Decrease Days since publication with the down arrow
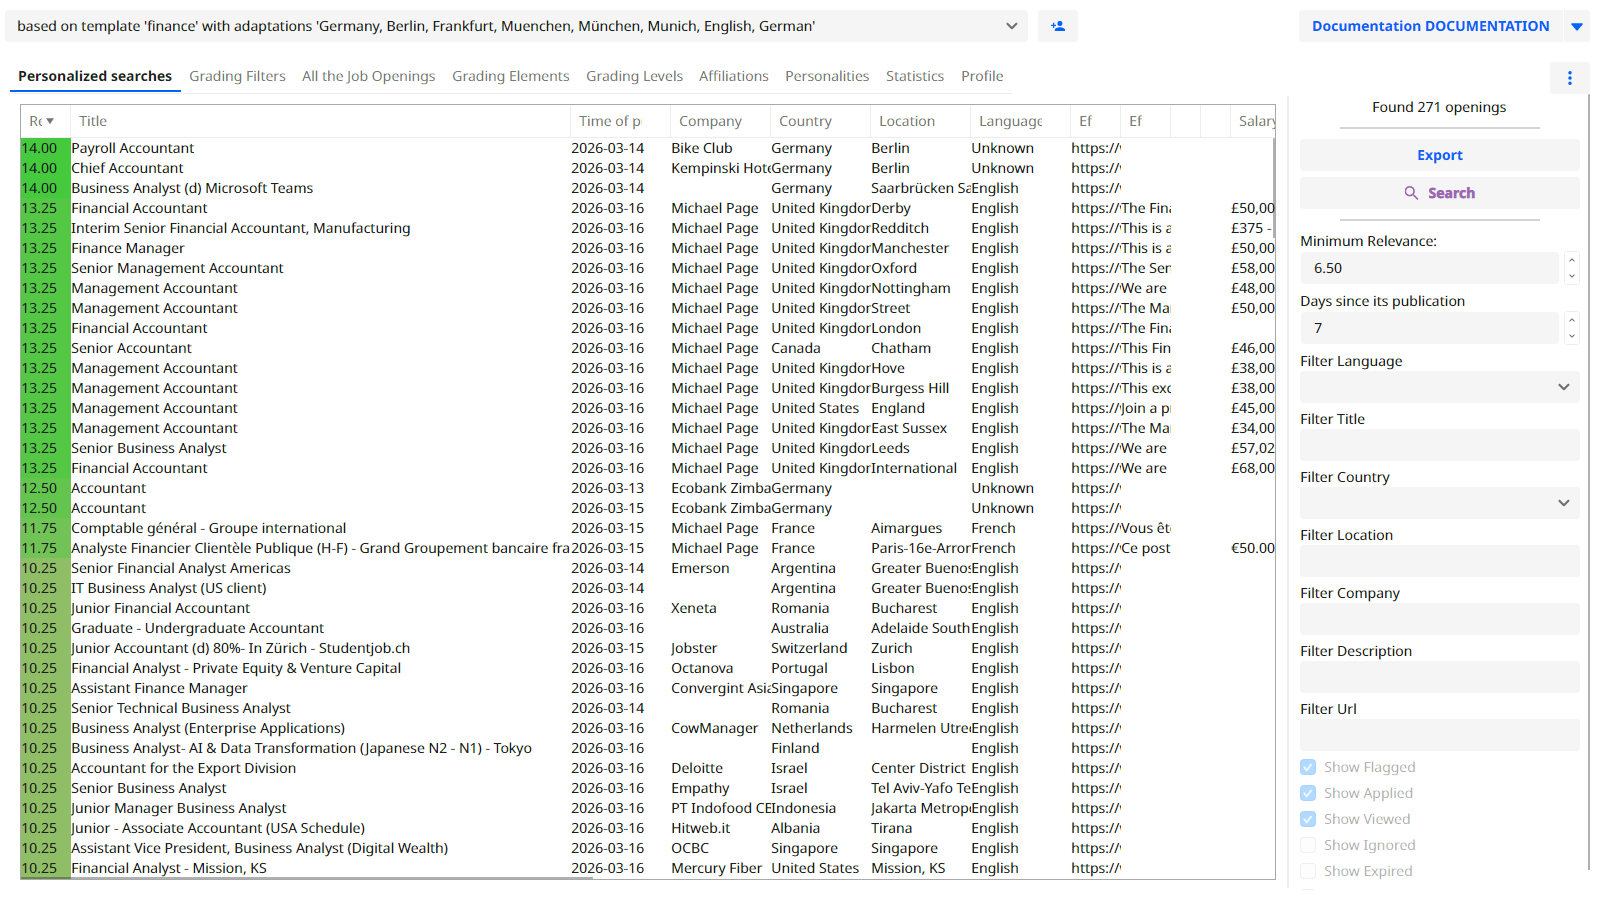This screenshot has height=900, width=1600. [1570, 334]
